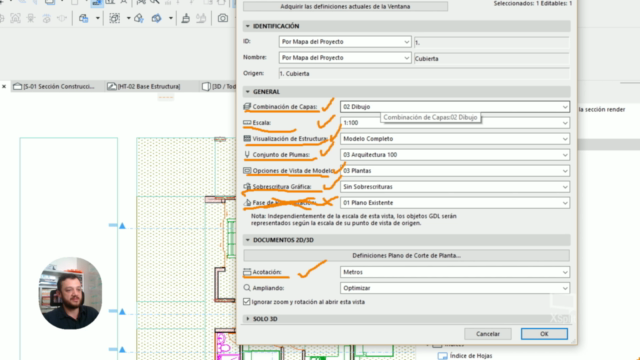The height and width of the screenshot is (360, 640).
Task: Click 'la sección render' text behind the dialog
Action: pos(602,109)
